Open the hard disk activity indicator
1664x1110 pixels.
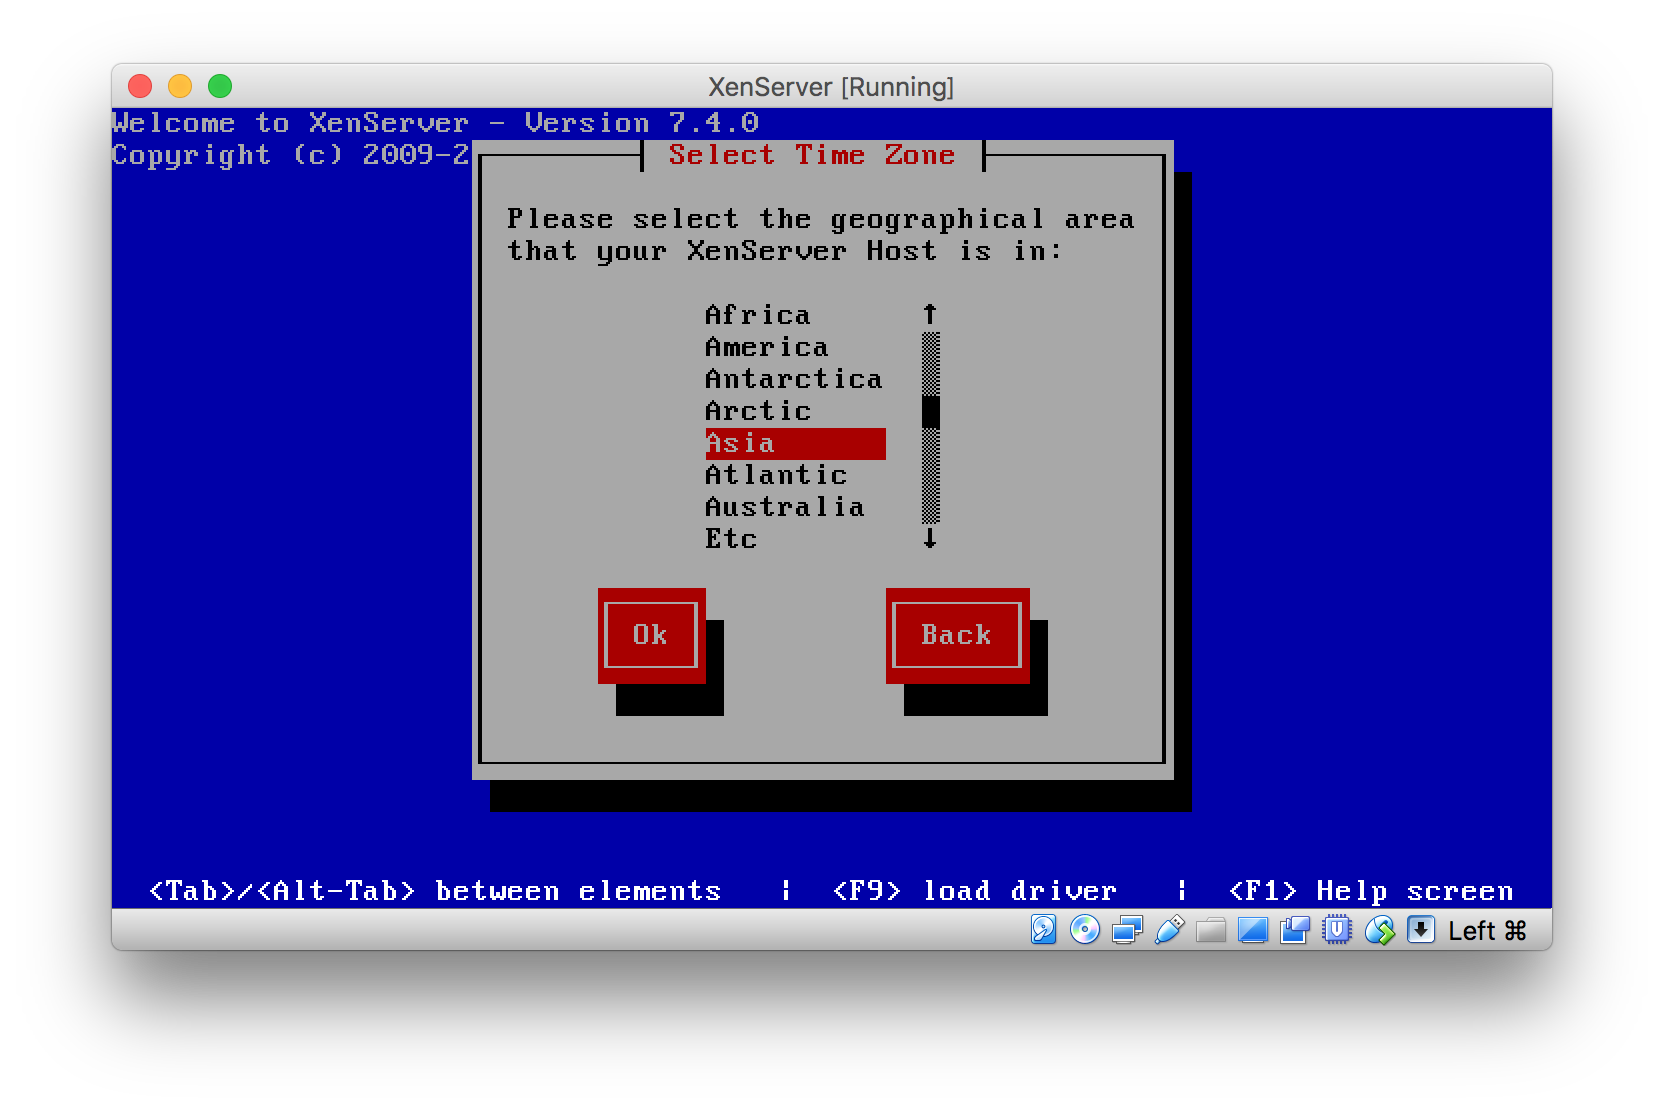point(1043,930)
